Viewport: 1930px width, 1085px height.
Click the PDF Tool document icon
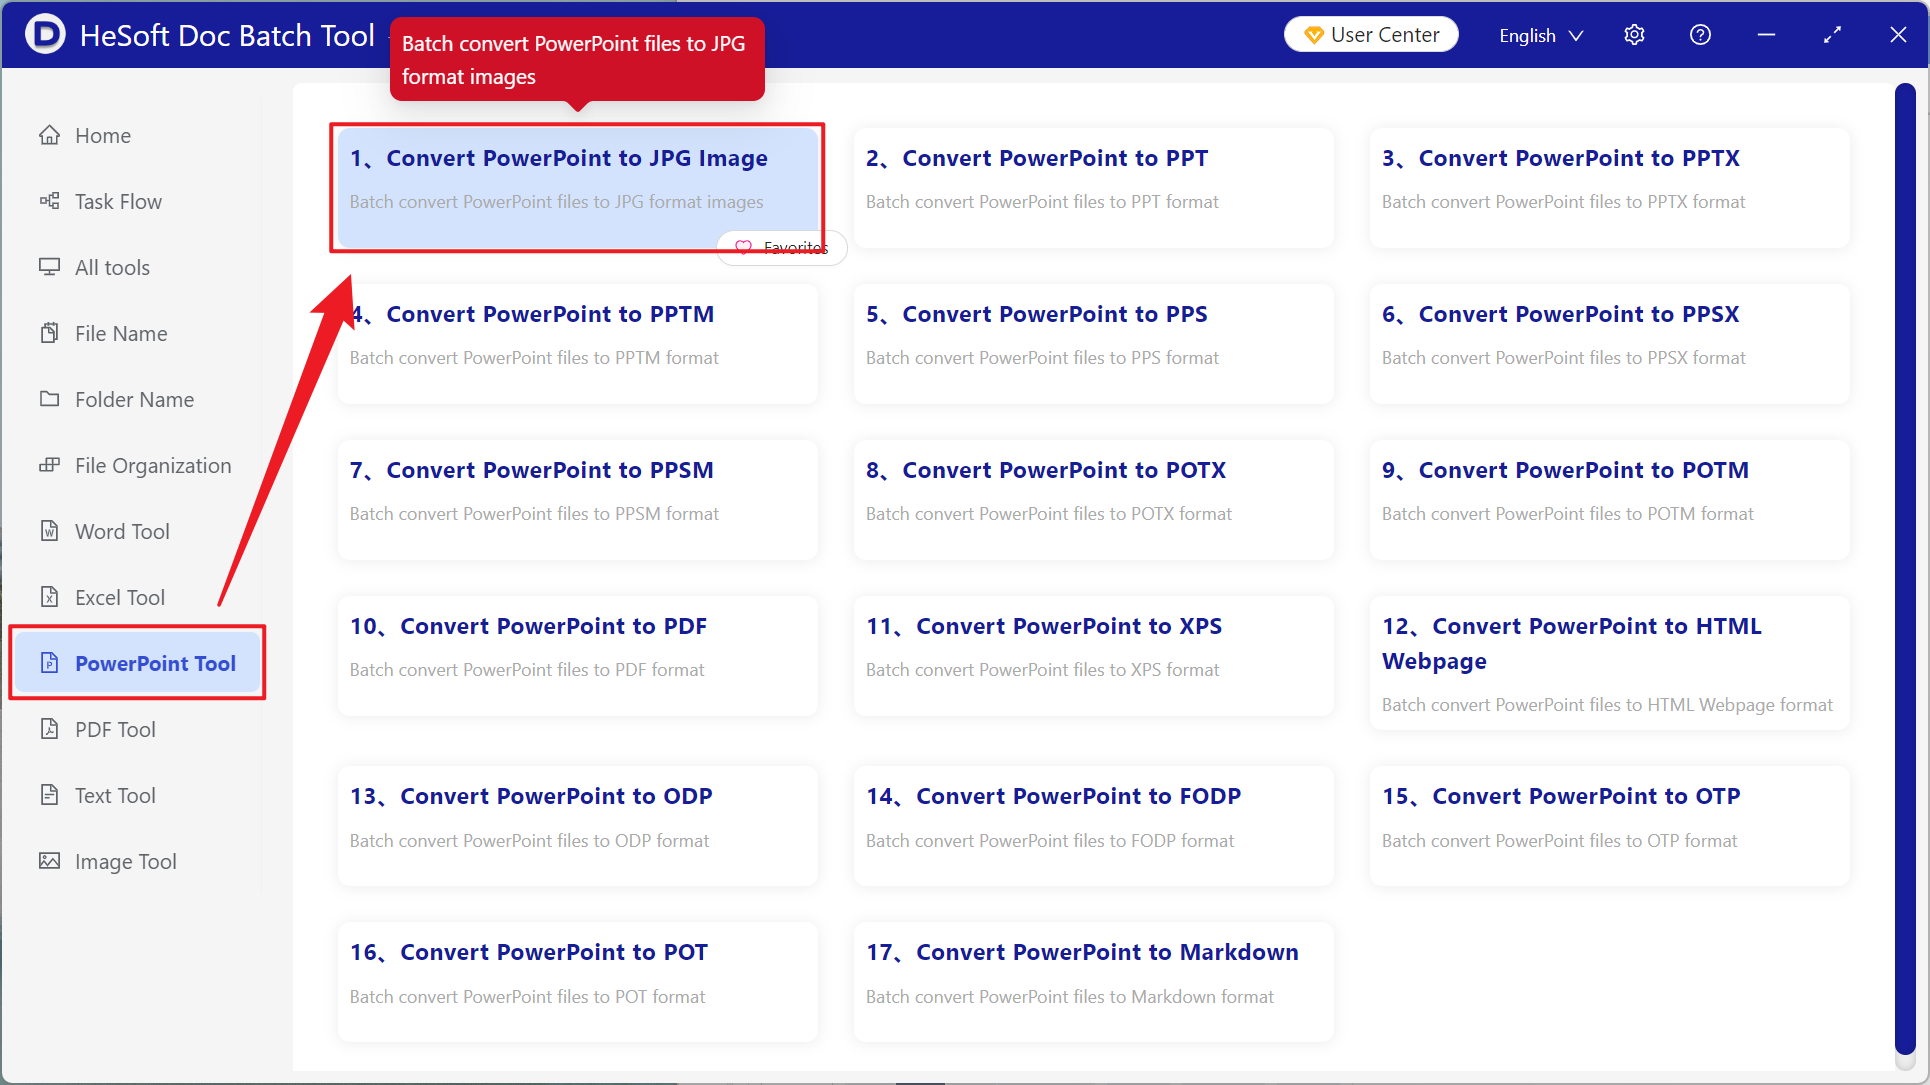pyautogui.click(x=49, y=729)
